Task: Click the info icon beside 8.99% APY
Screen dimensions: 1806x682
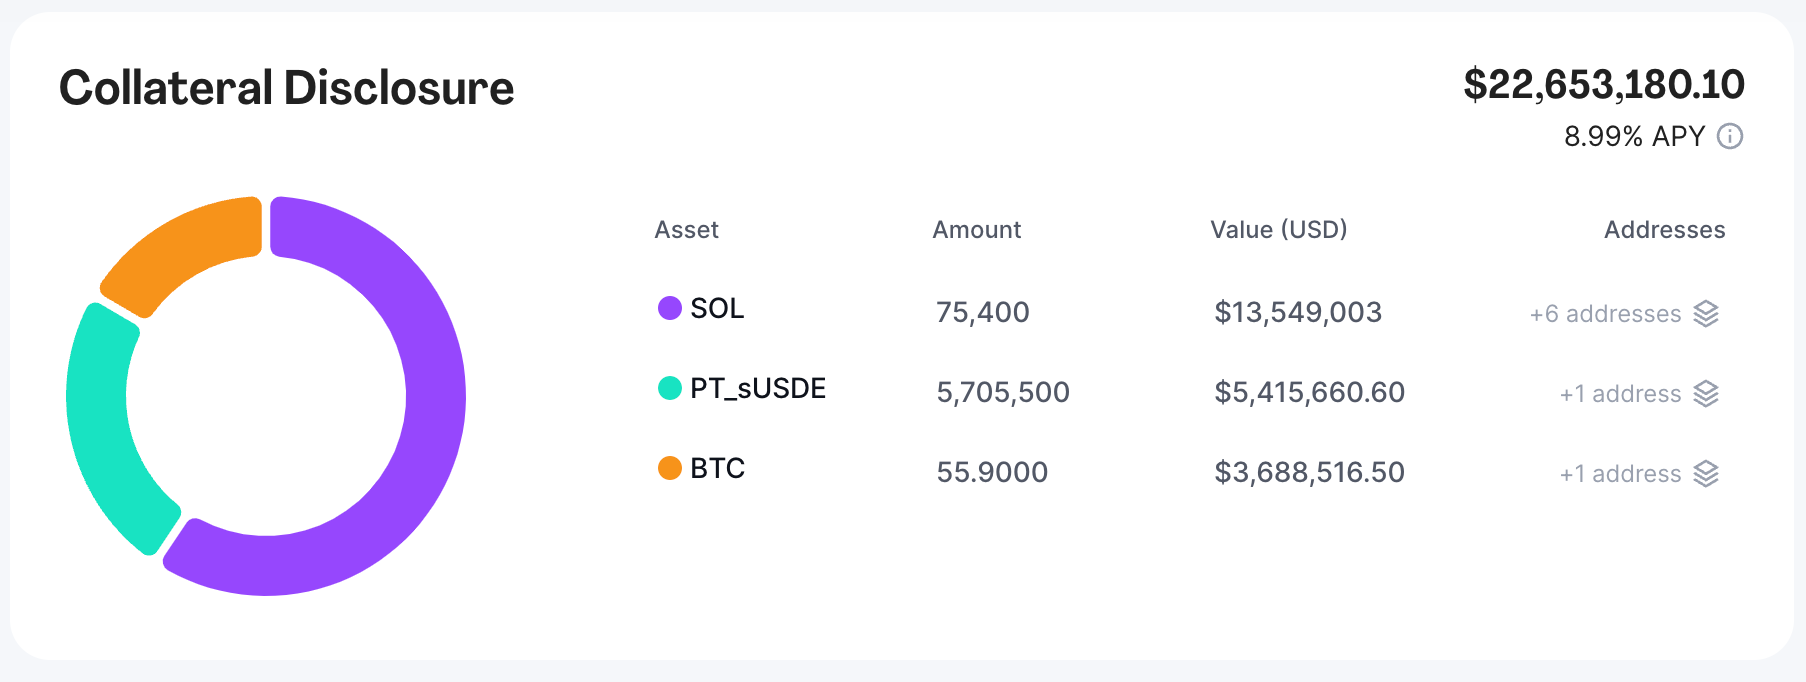Action: (1730, 136)
